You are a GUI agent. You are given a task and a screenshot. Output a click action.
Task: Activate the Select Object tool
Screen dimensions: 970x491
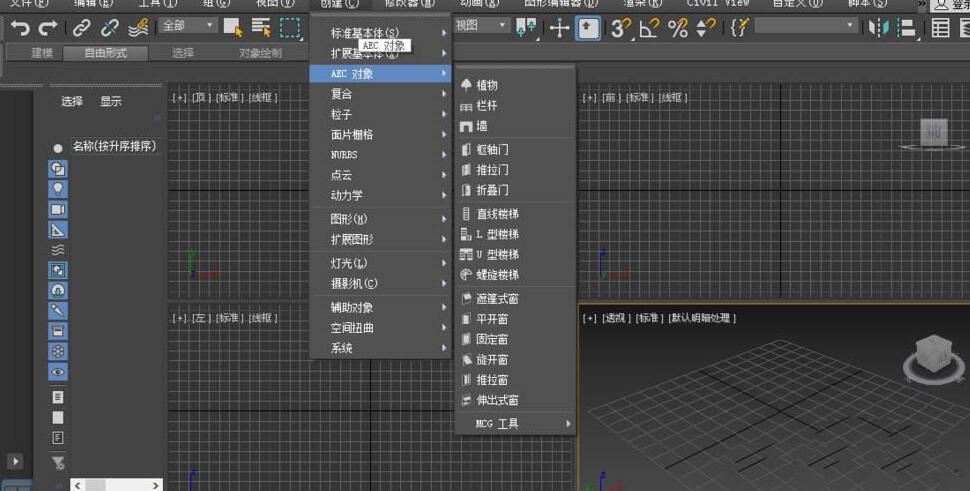pos(233,28)
